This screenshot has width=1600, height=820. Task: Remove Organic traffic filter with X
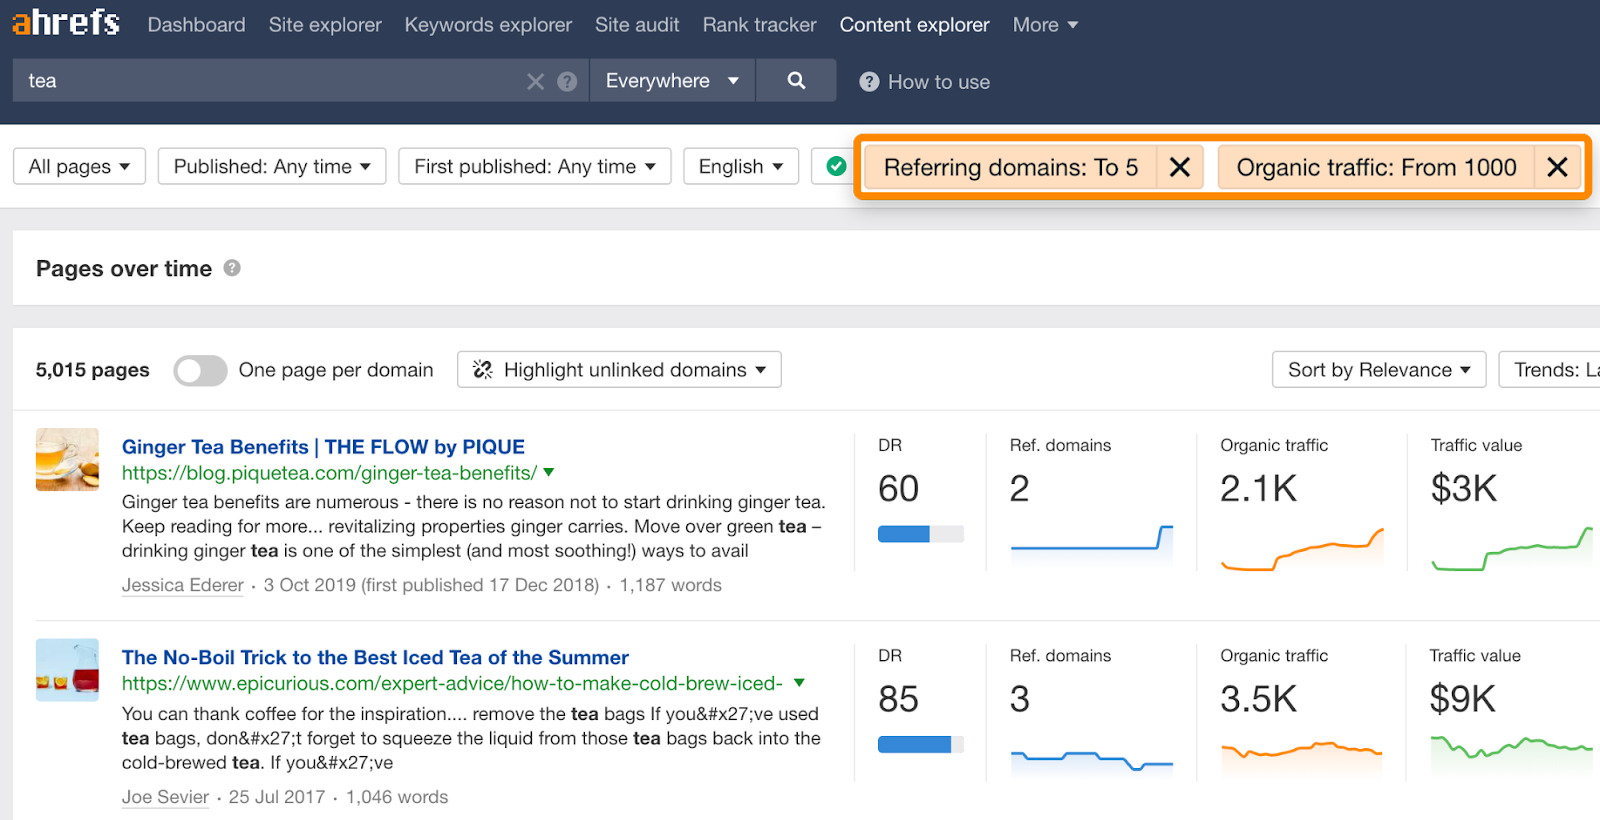click(x=1557, y=167)
